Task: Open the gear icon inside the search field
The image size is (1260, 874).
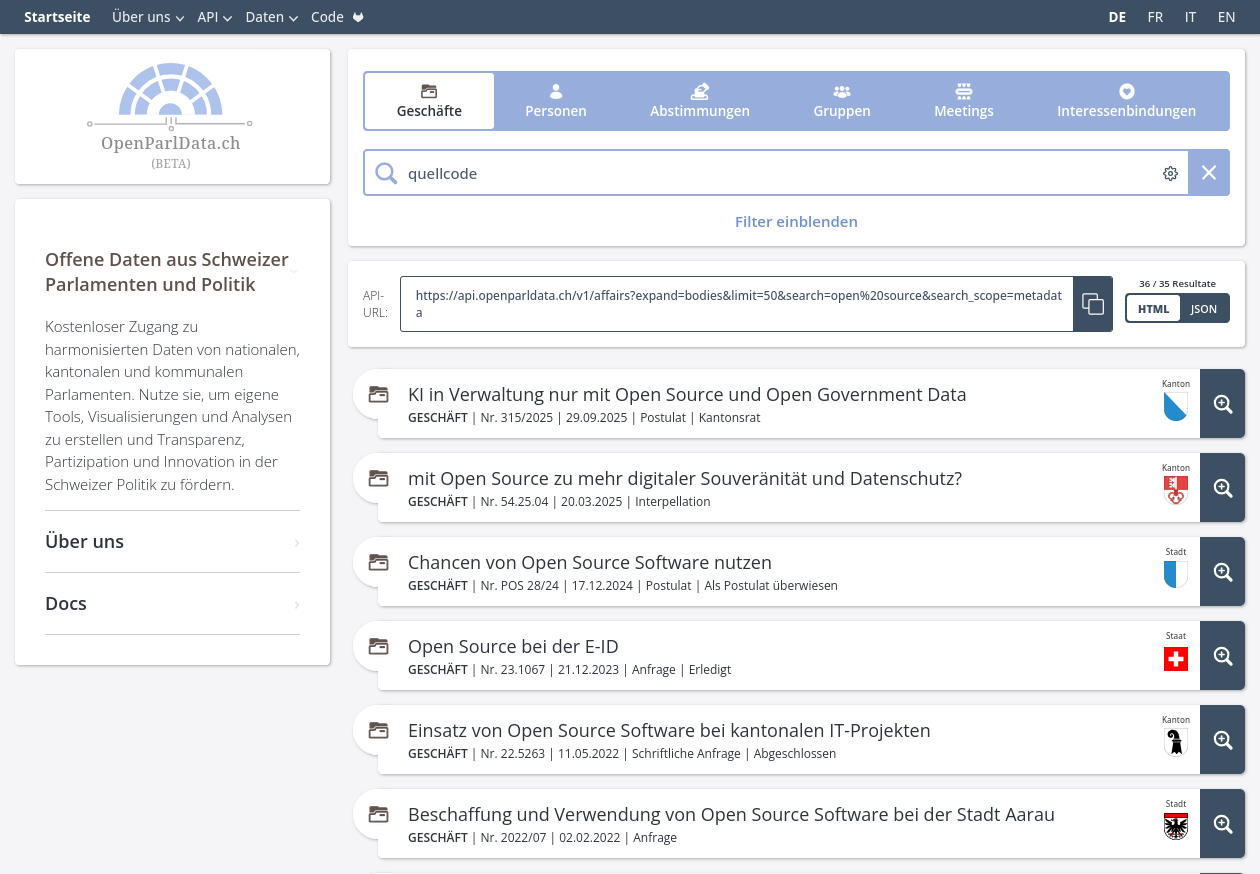Action: [x=1170, y=173]
